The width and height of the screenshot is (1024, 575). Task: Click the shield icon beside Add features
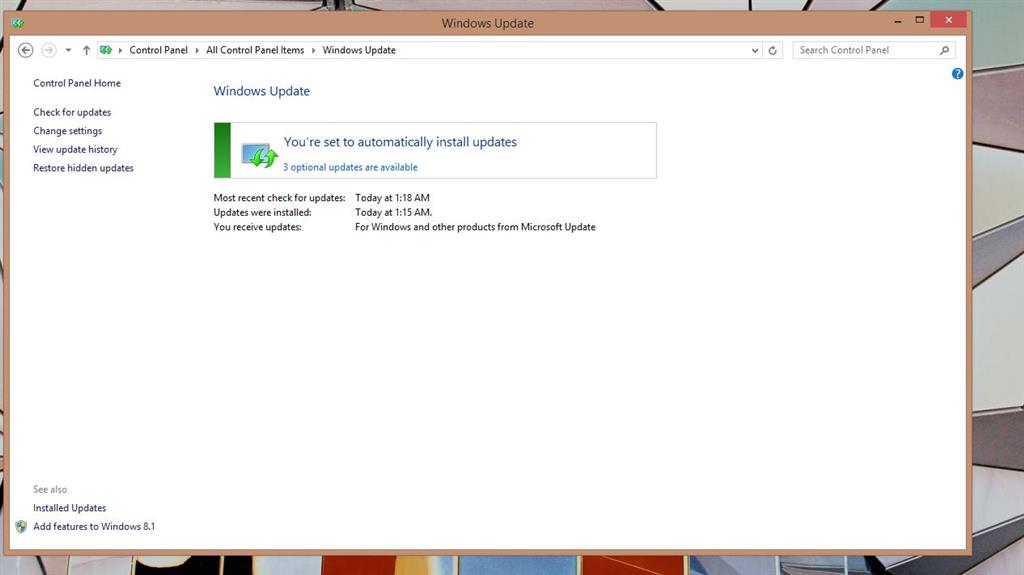point(21,527)
